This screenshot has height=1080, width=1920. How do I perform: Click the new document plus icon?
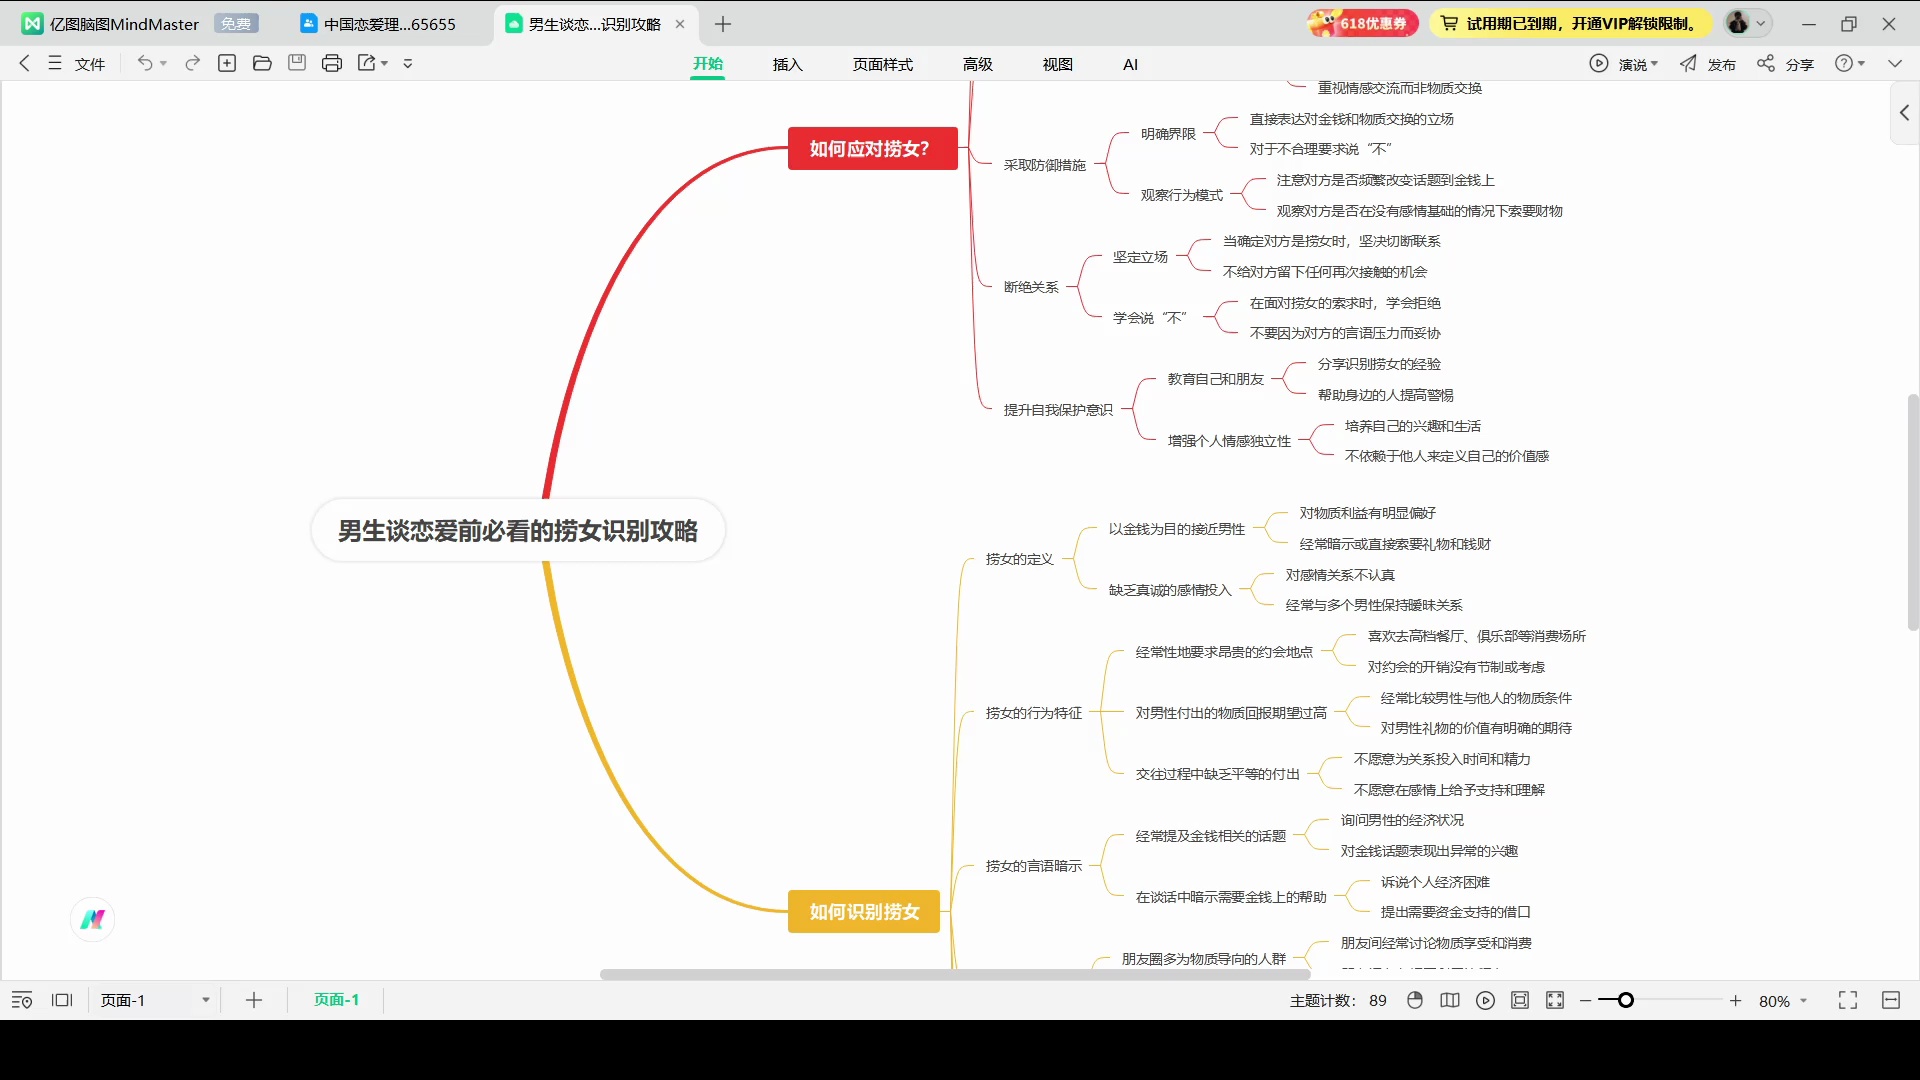227,63
